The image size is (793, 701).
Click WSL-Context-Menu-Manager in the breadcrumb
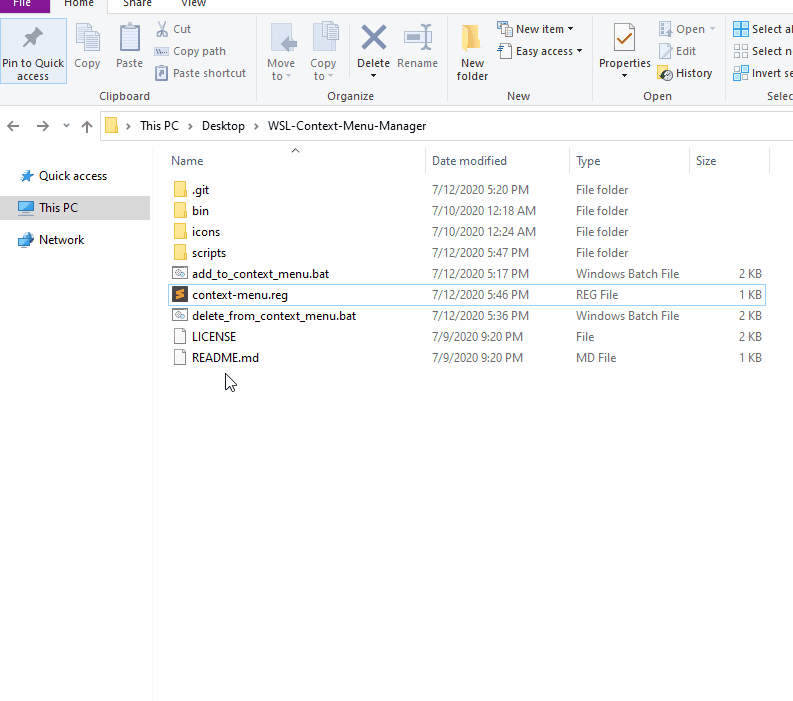pyautogui.click(x=347, y=126)
